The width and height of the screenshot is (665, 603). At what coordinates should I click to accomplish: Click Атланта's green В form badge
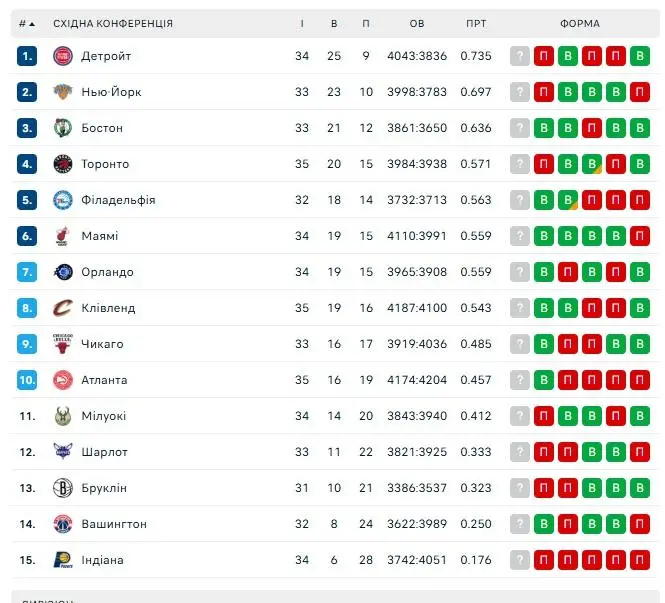click(544, 380)
